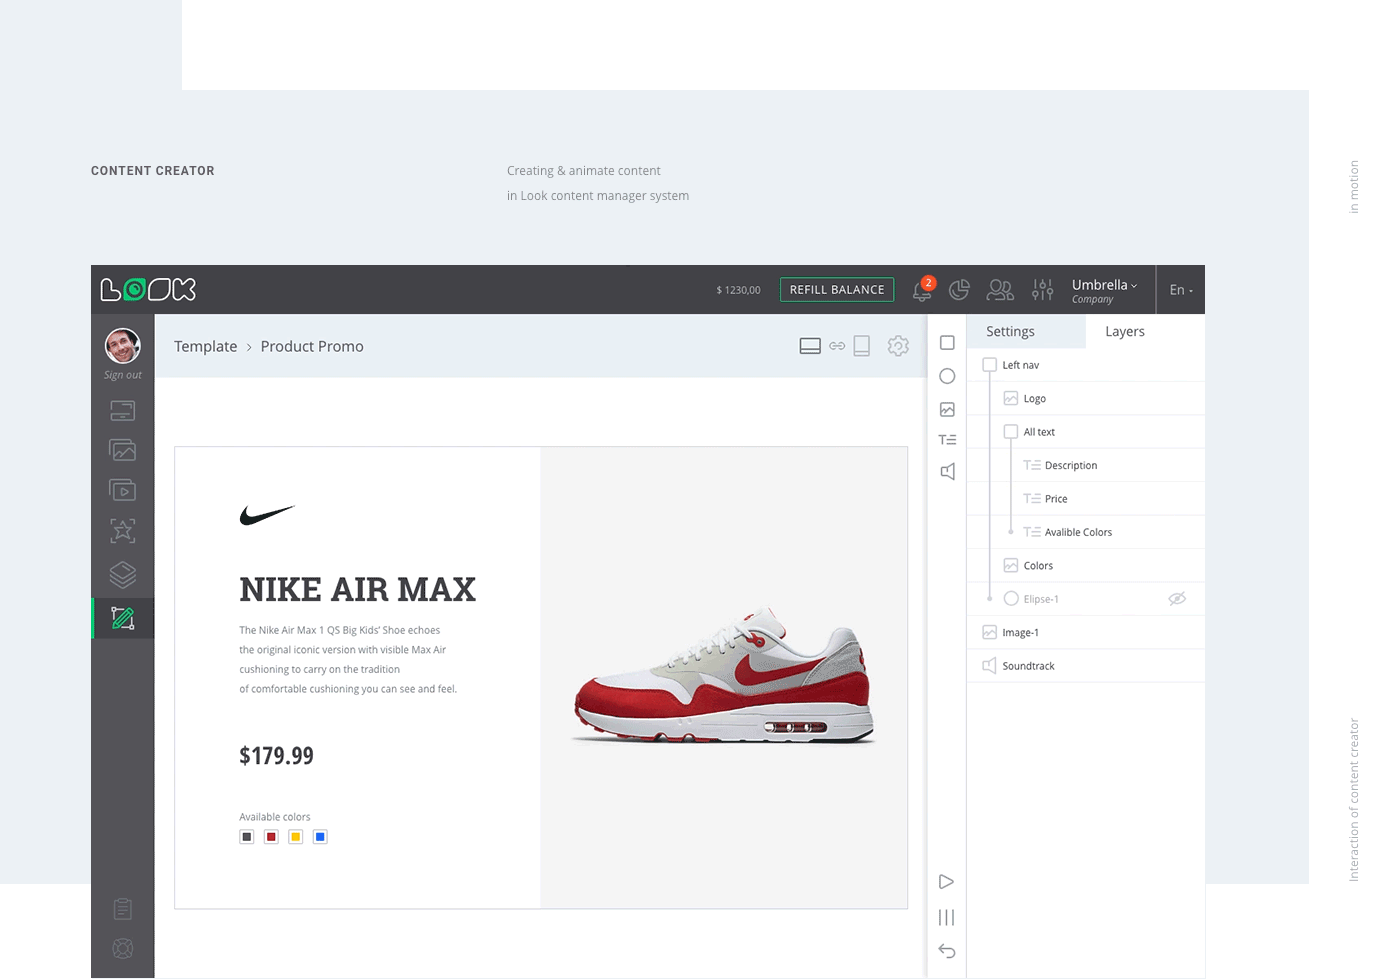The image size is (1400, 979).
Task: Open the En language dropdown
Action: pyautogui.click(x=1181, y=290)
